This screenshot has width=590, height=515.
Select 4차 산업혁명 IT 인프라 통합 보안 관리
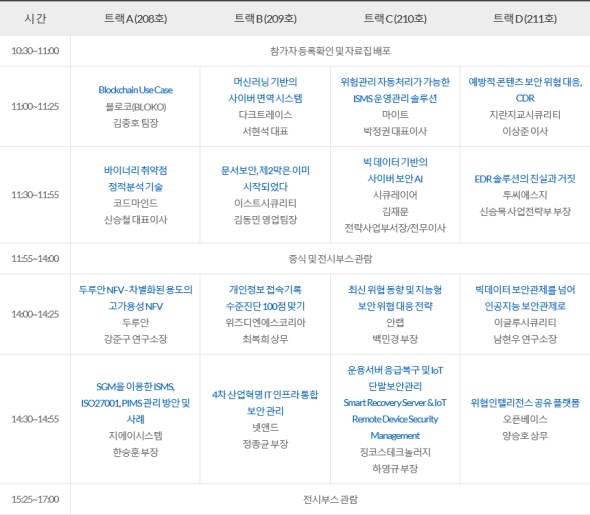pyautogui.click(x=265, y=403)
